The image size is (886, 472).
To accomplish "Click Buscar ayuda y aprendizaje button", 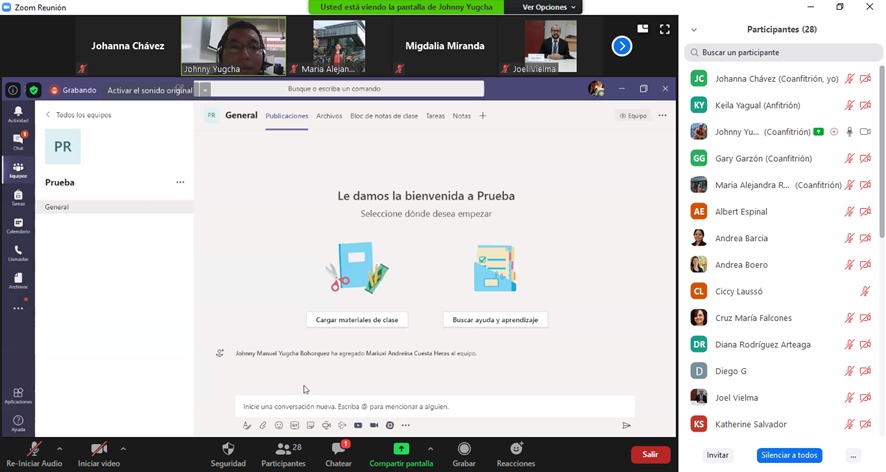I will [x=495, y=320].
